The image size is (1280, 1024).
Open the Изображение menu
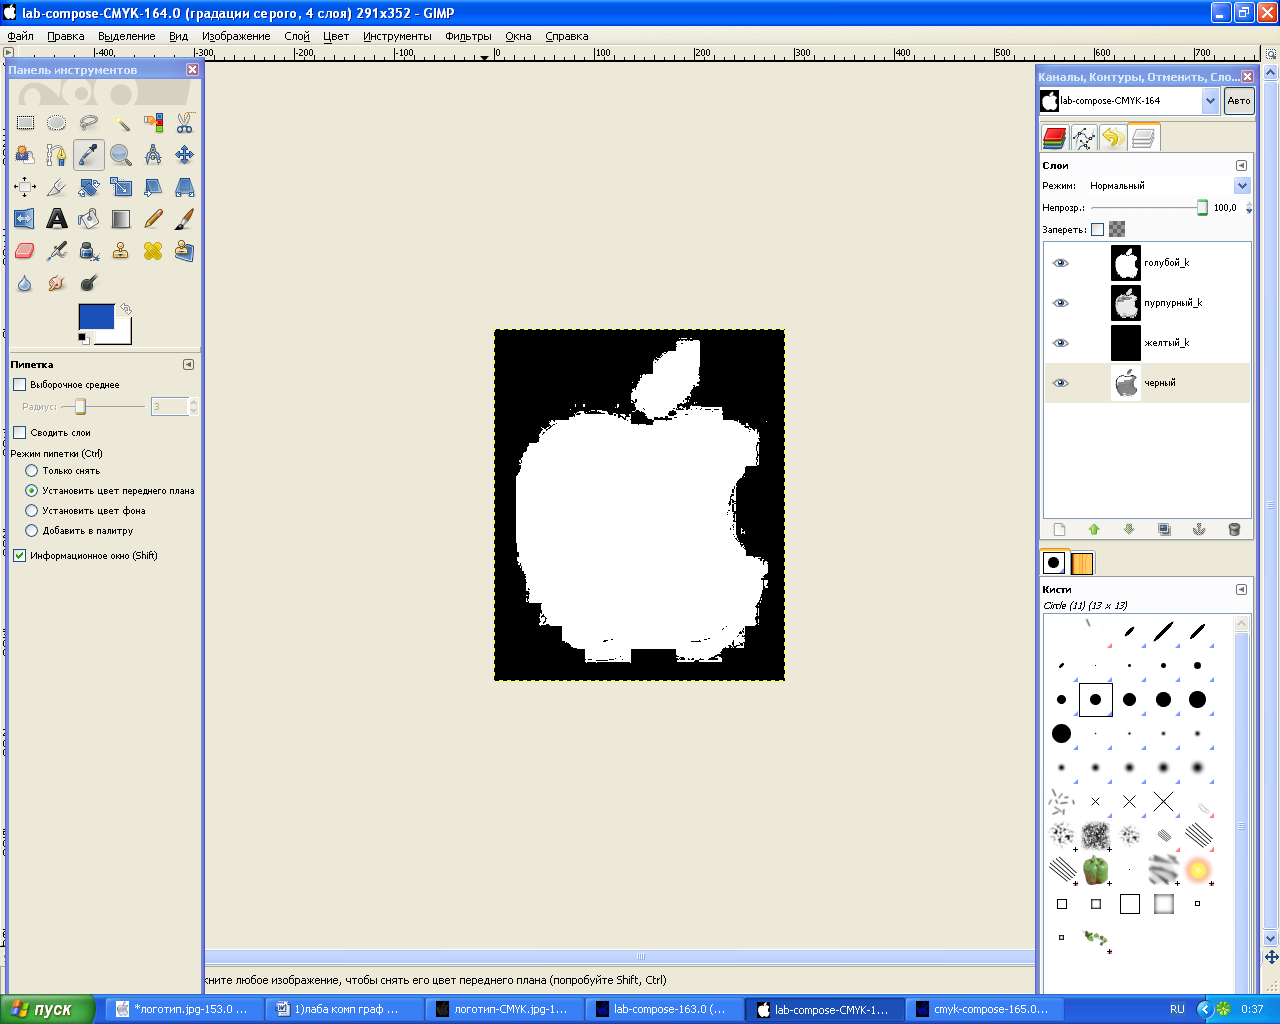pyautogui.click(x=236, y=36)
